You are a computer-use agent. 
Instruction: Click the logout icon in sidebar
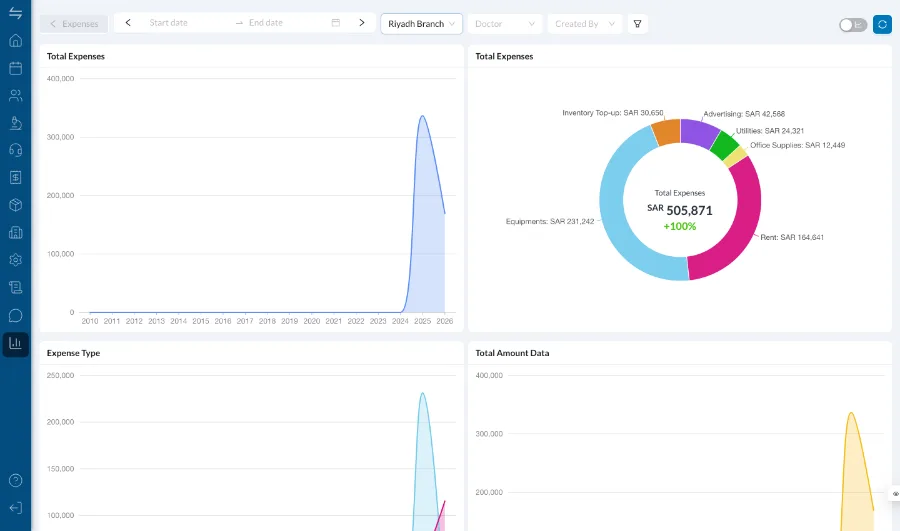15,508
